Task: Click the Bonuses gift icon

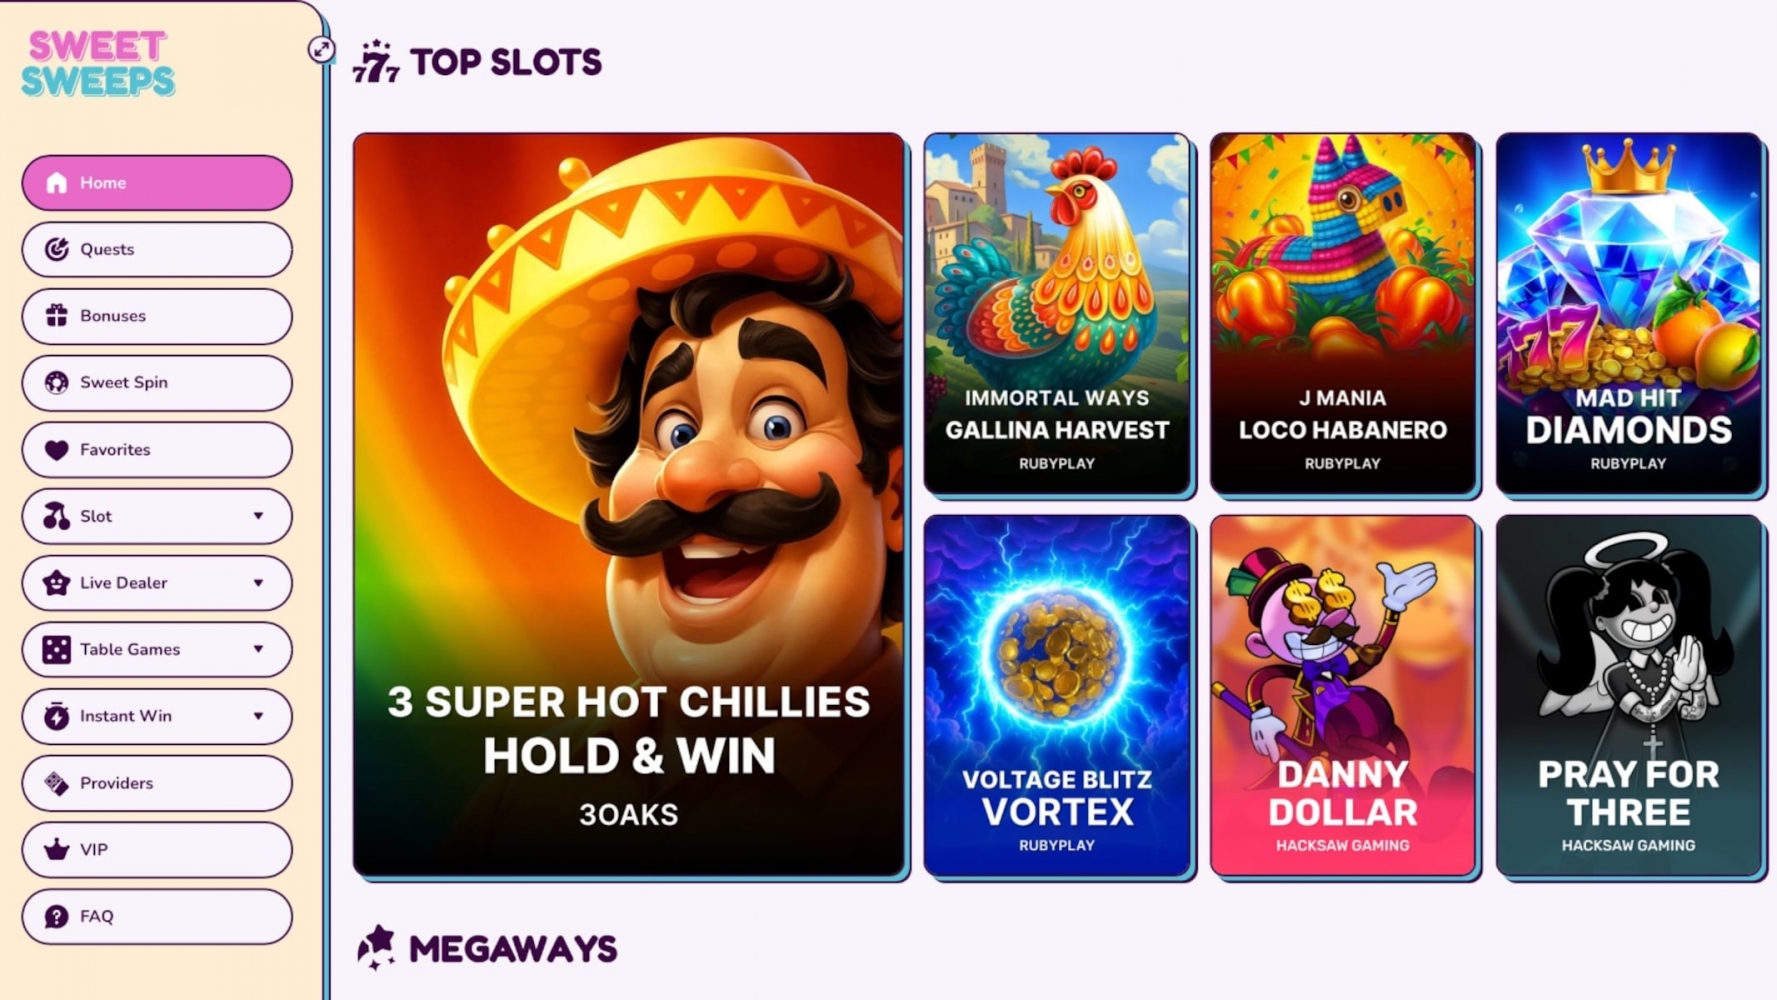Action: point(57,316)
